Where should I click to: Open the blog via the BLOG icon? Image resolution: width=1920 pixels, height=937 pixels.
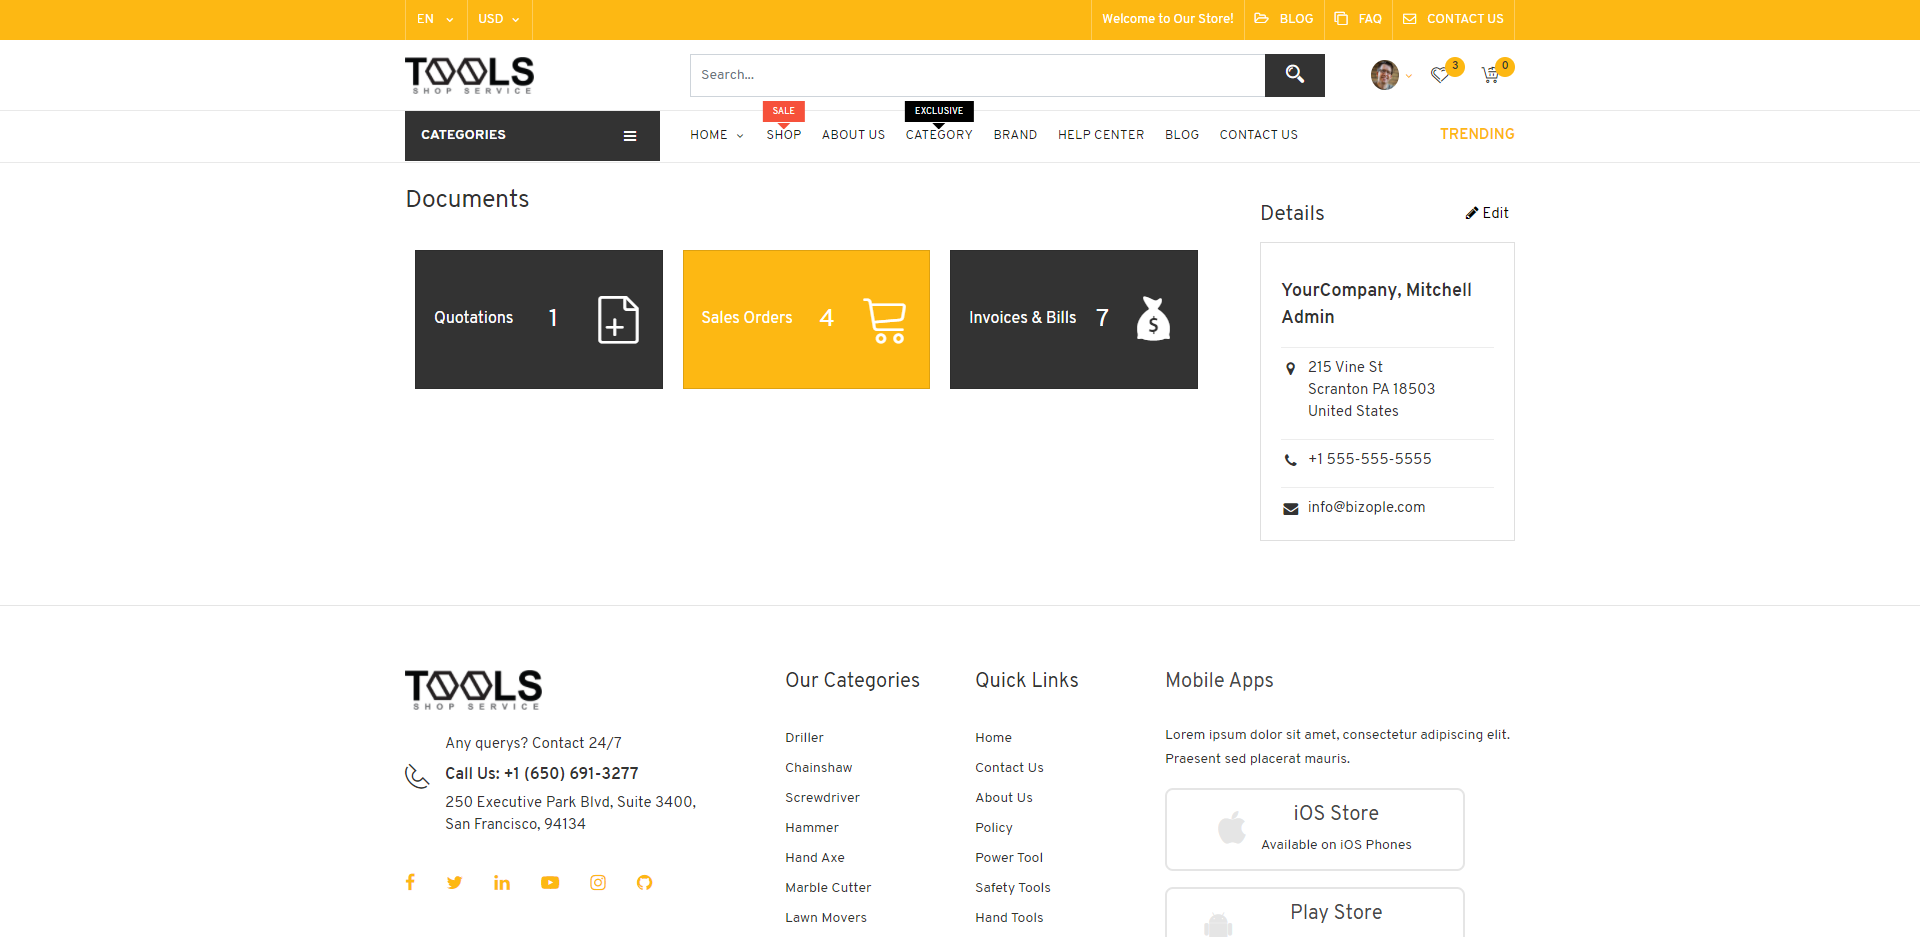pos(1262,19)
